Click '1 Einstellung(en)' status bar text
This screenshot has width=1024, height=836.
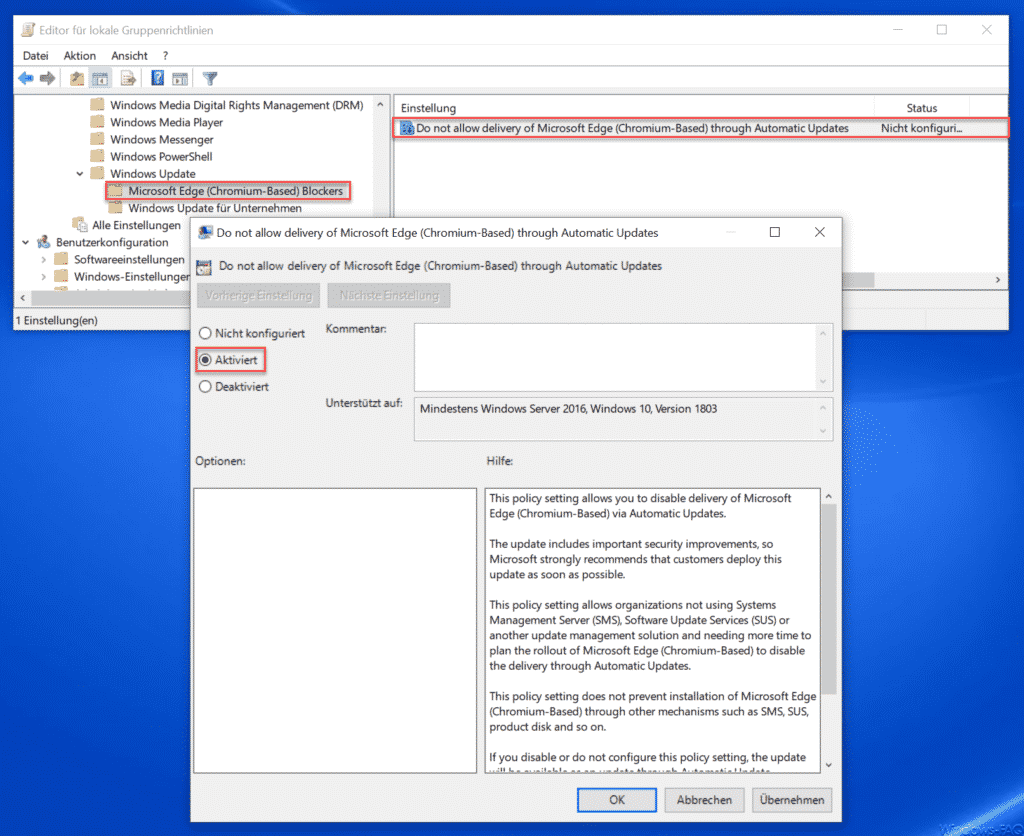(57, 320)
